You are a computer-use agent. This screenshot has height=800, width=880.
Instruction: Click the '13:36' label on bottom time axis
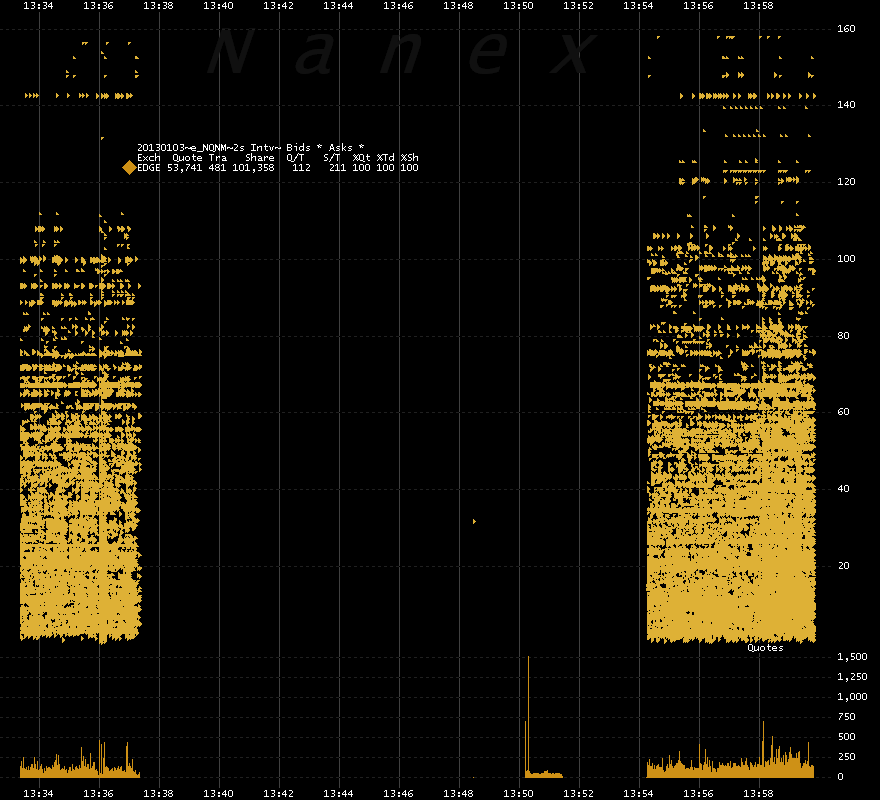[99, 793]
